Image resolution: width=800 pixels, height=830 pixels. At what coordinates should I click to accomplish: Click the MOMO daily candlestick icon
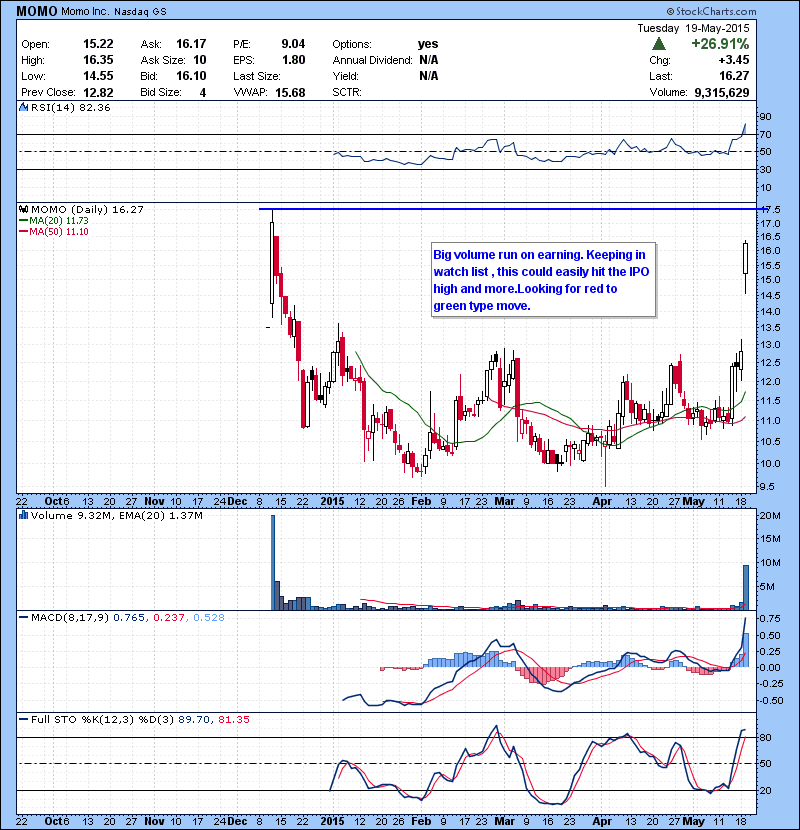point(23,210)
